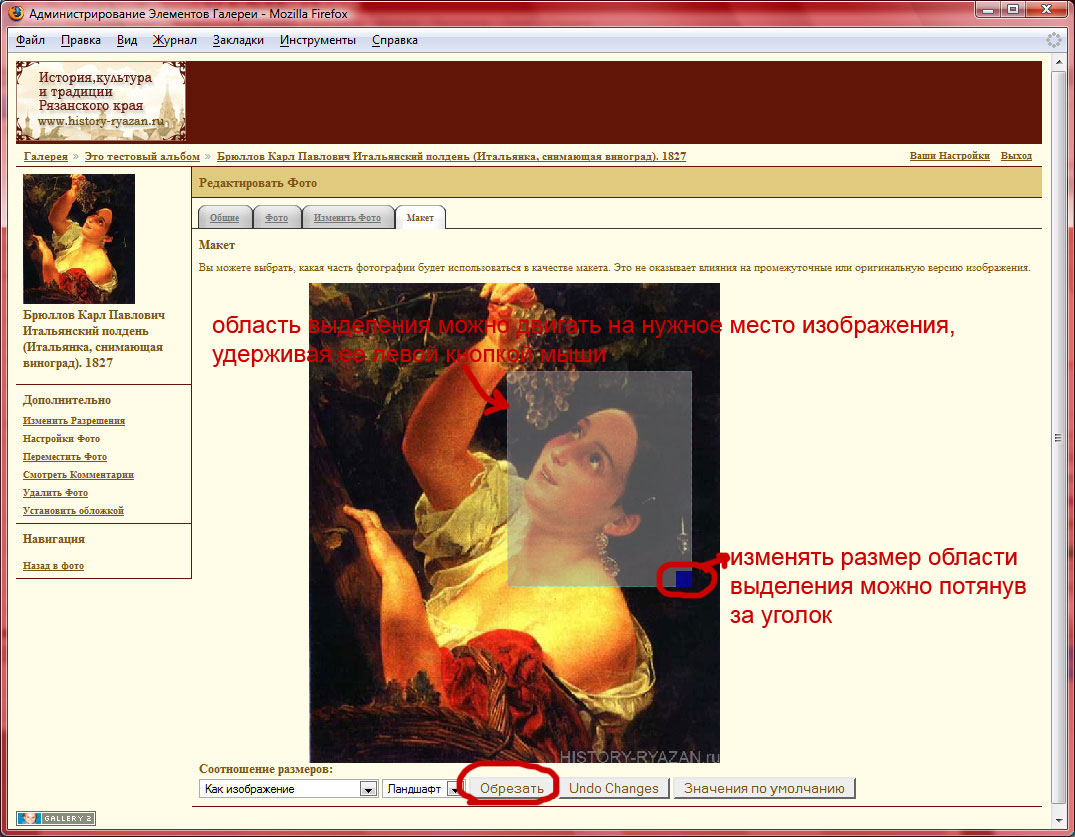Click the Обрезать crop button
Screen dimensions: 1075x837
(x=511, y=788)
